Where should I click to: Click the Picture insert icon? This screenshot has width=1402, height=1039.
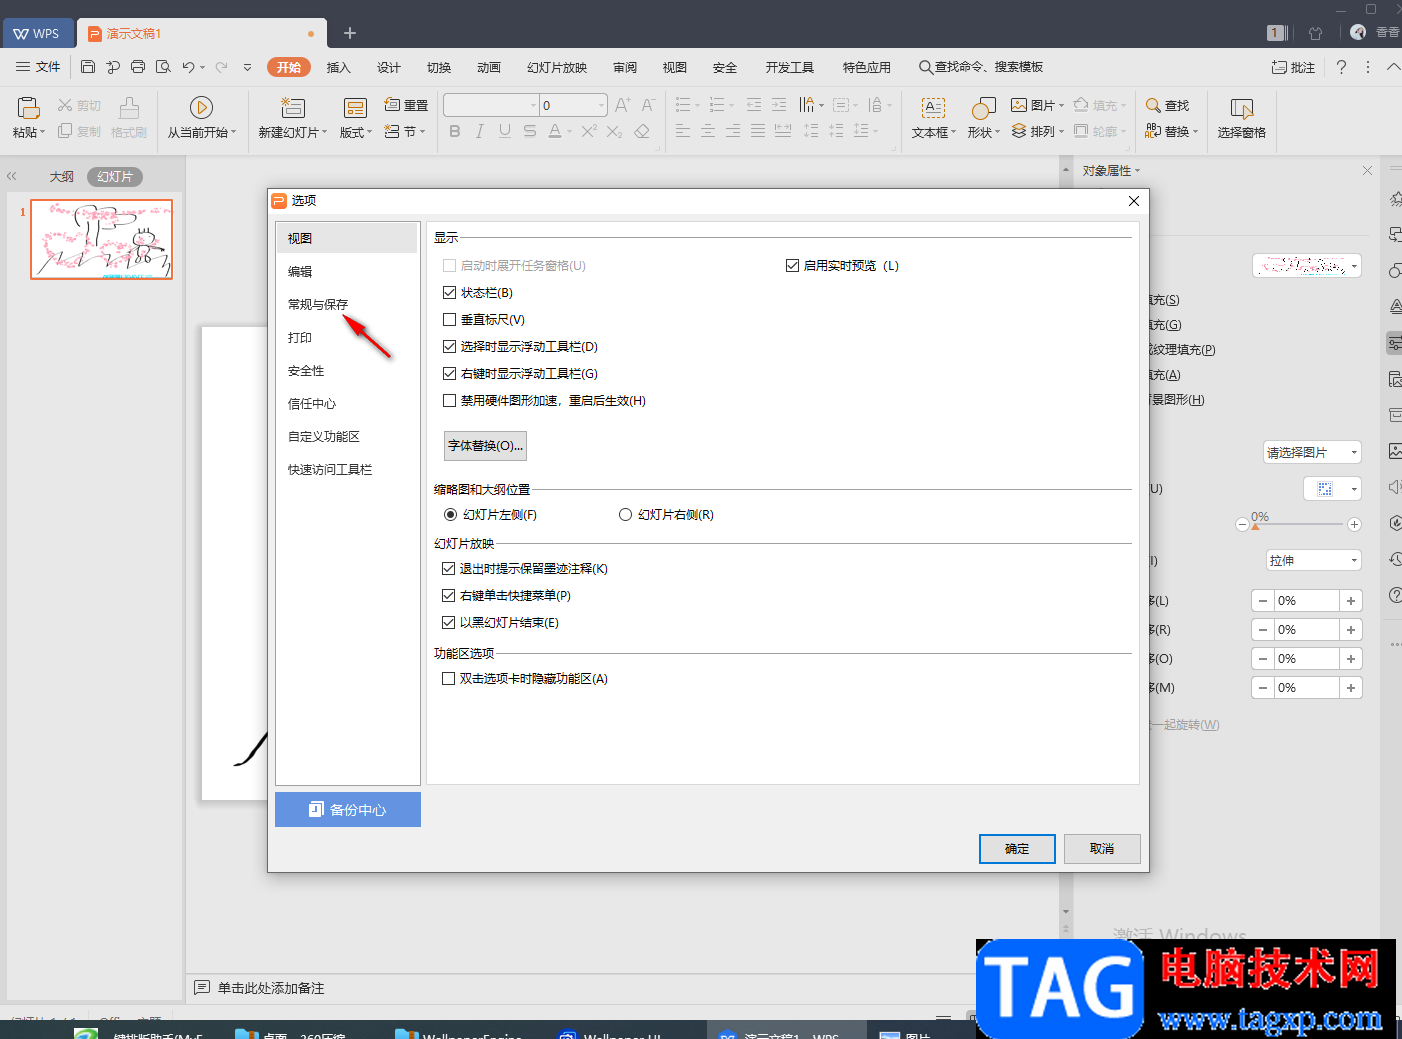click(x=1019, y=105)
